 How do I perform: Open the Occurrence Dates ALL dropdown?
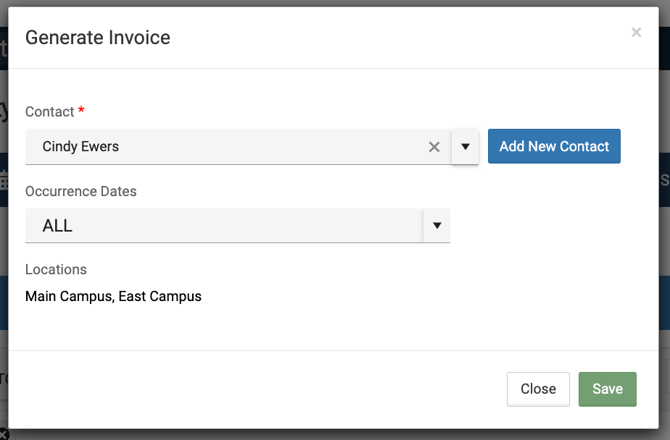point(223,226)
